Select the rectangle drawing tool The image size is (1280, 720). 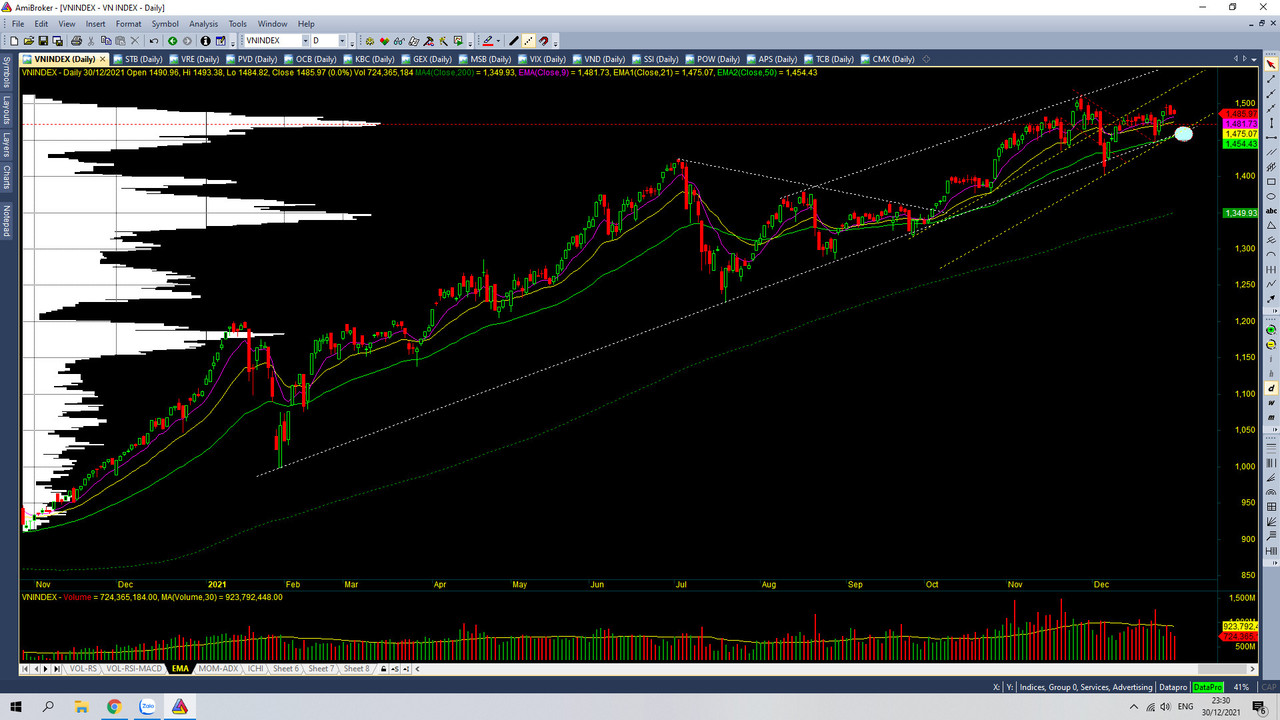(x=1271, y=182)
